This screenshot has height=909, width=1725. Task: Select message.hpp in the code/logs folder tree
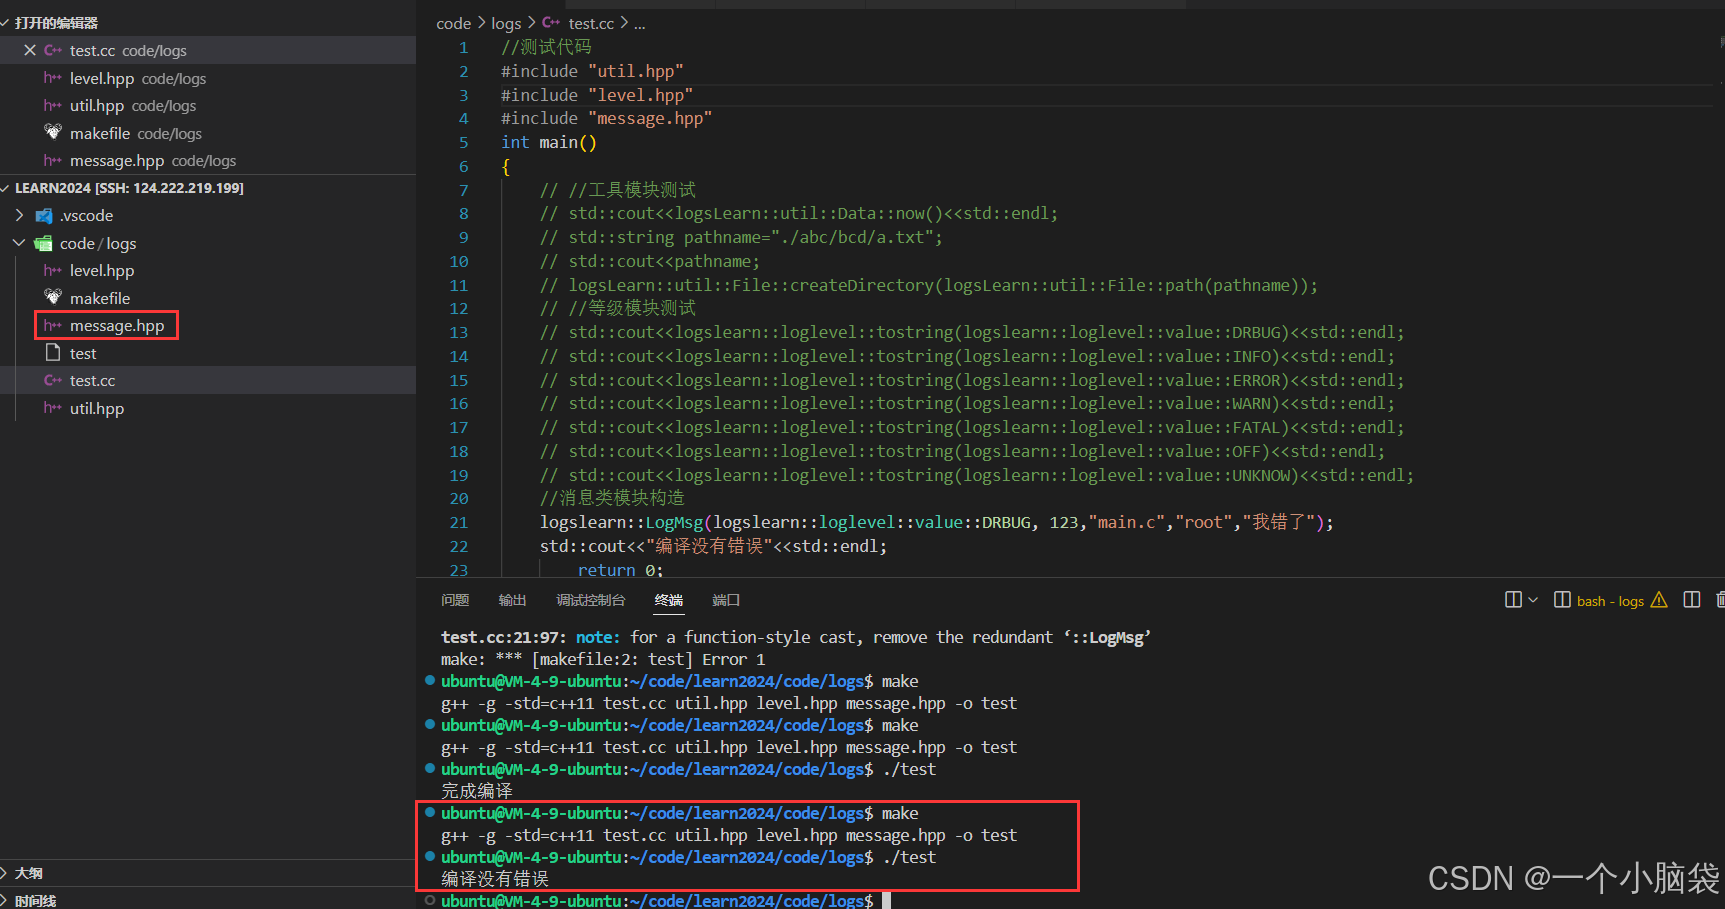(x=208, y=325)
